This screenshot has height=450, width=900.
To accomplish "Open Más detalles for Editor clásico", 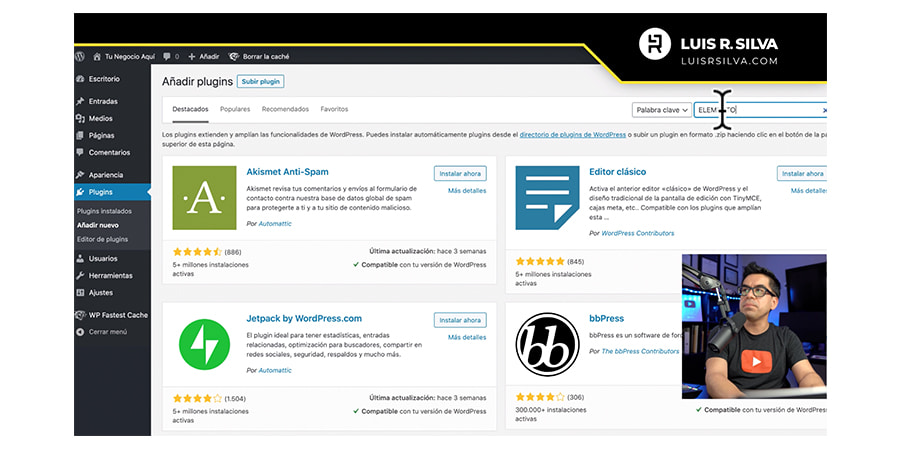I will click(809, 191).
